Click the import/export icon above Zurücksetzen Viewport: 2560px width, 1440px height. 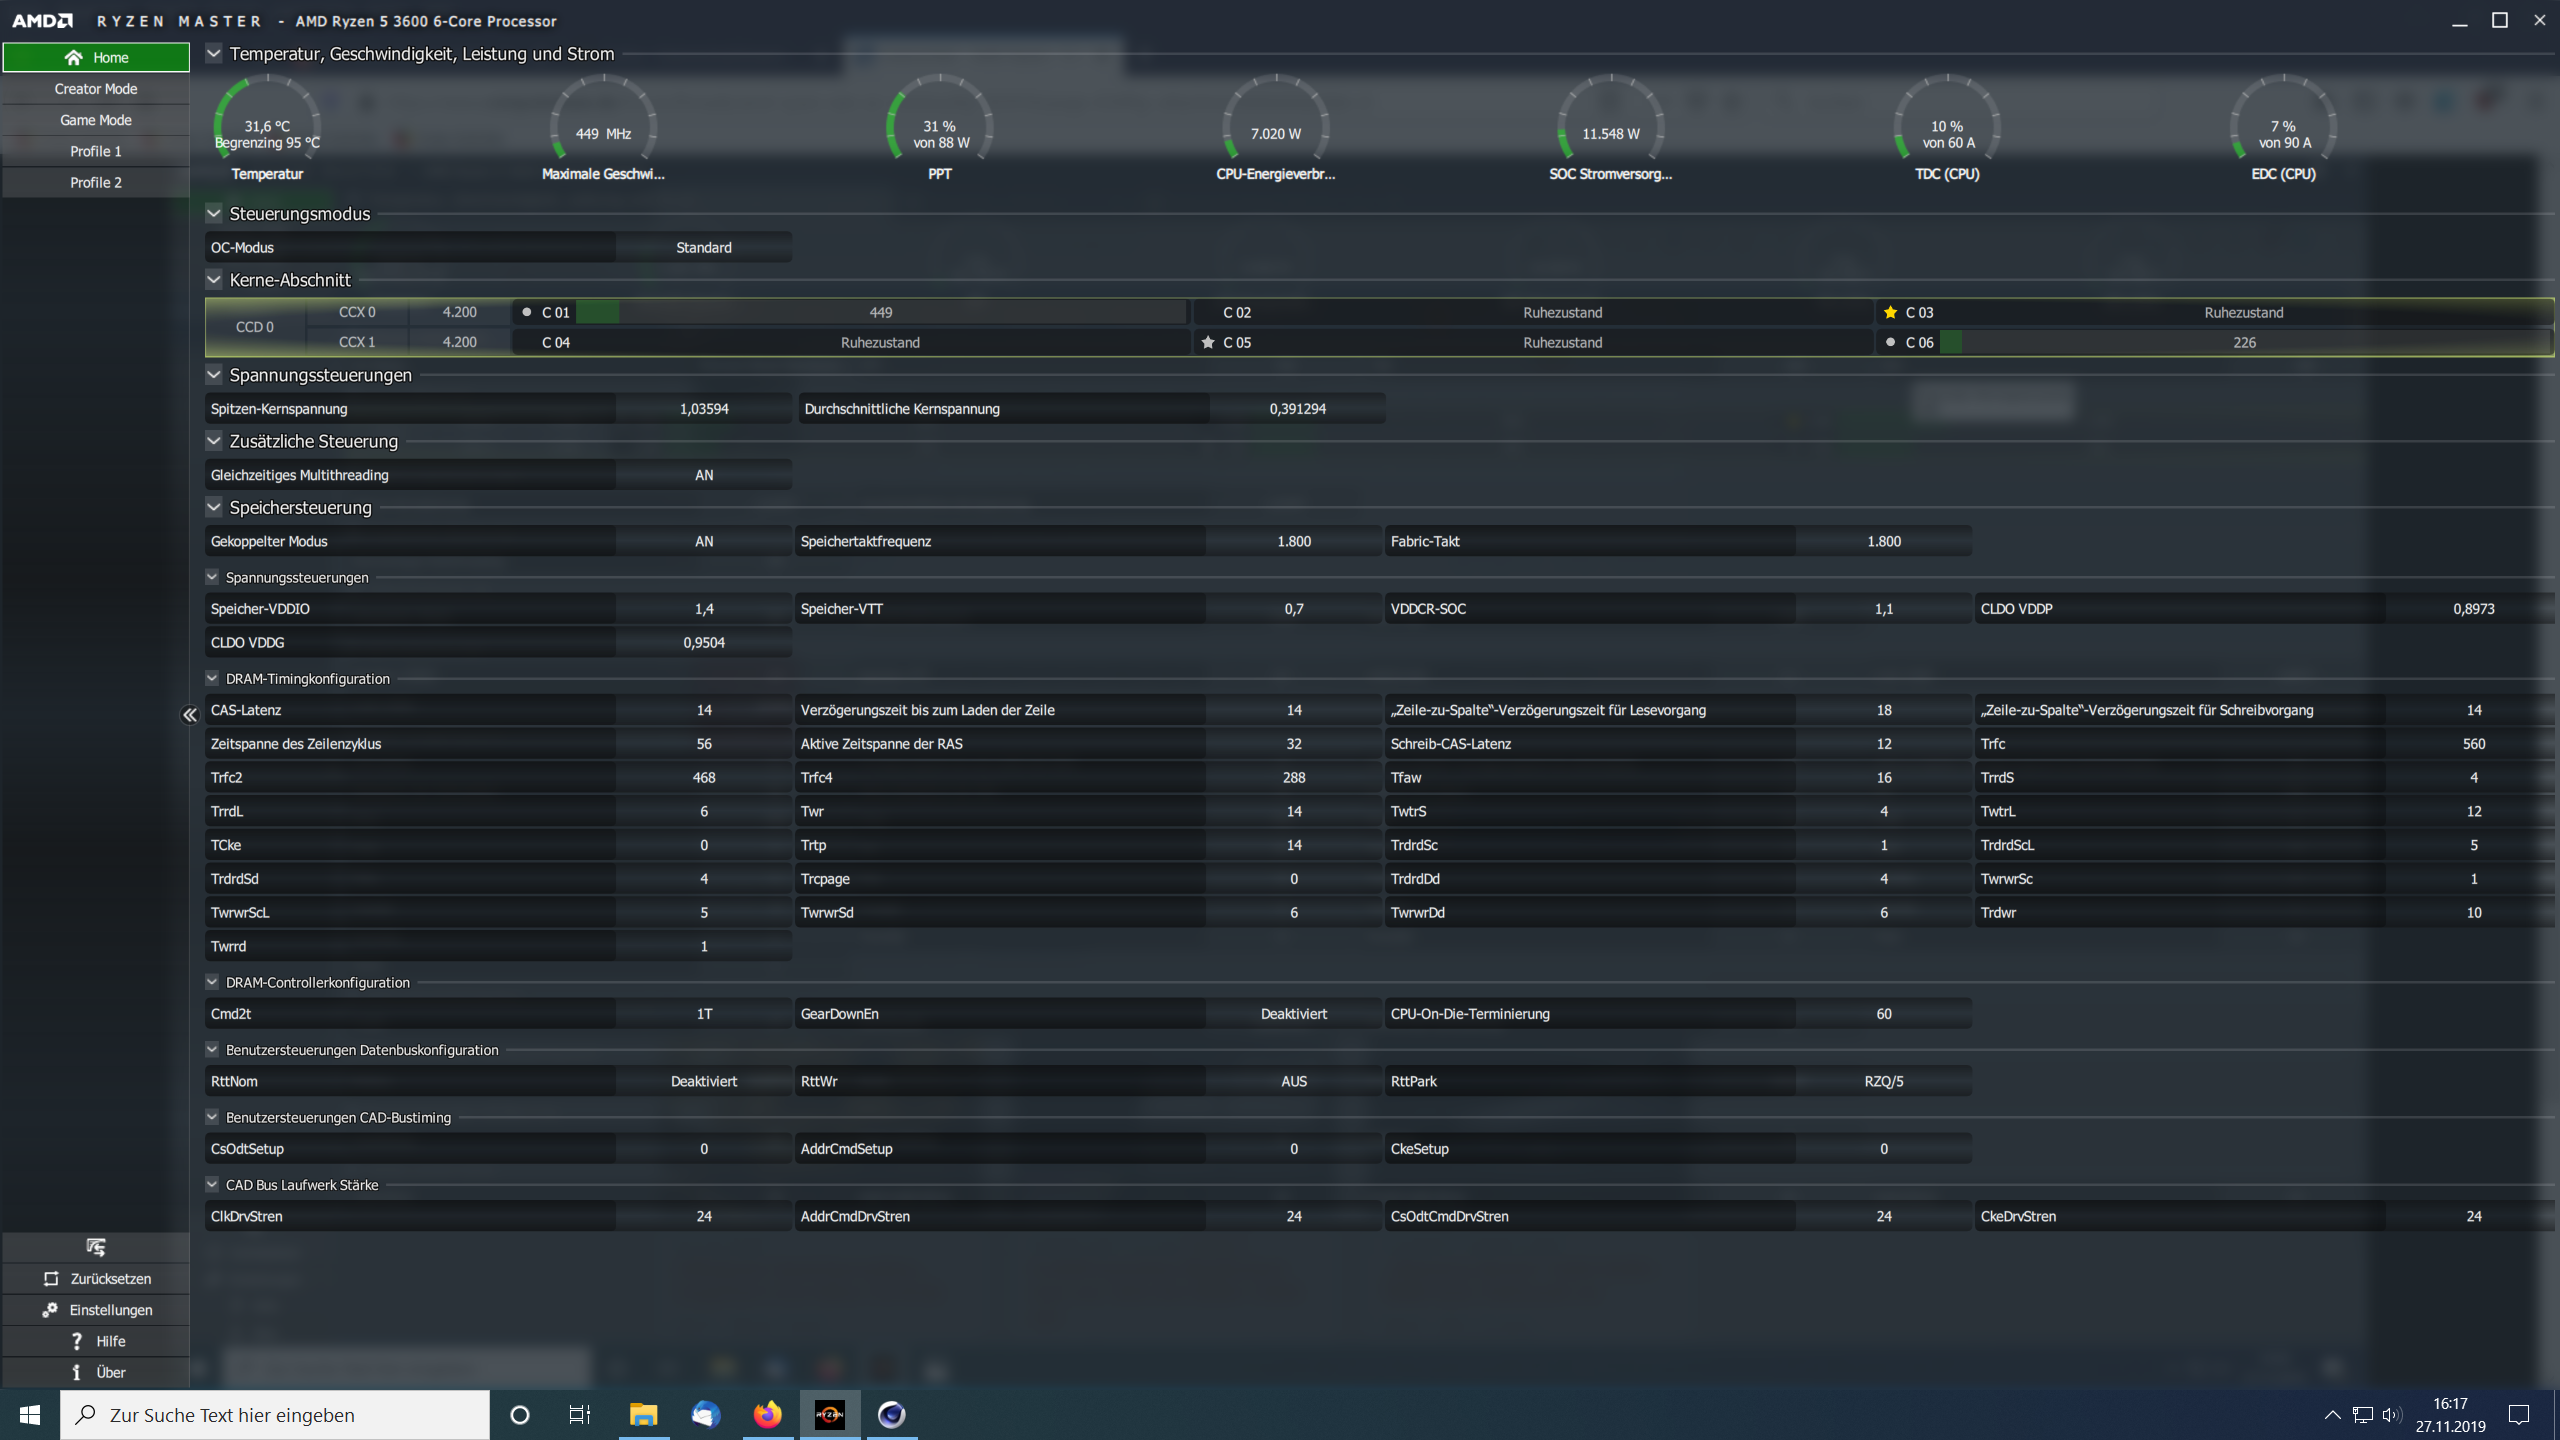(95, 1247)
